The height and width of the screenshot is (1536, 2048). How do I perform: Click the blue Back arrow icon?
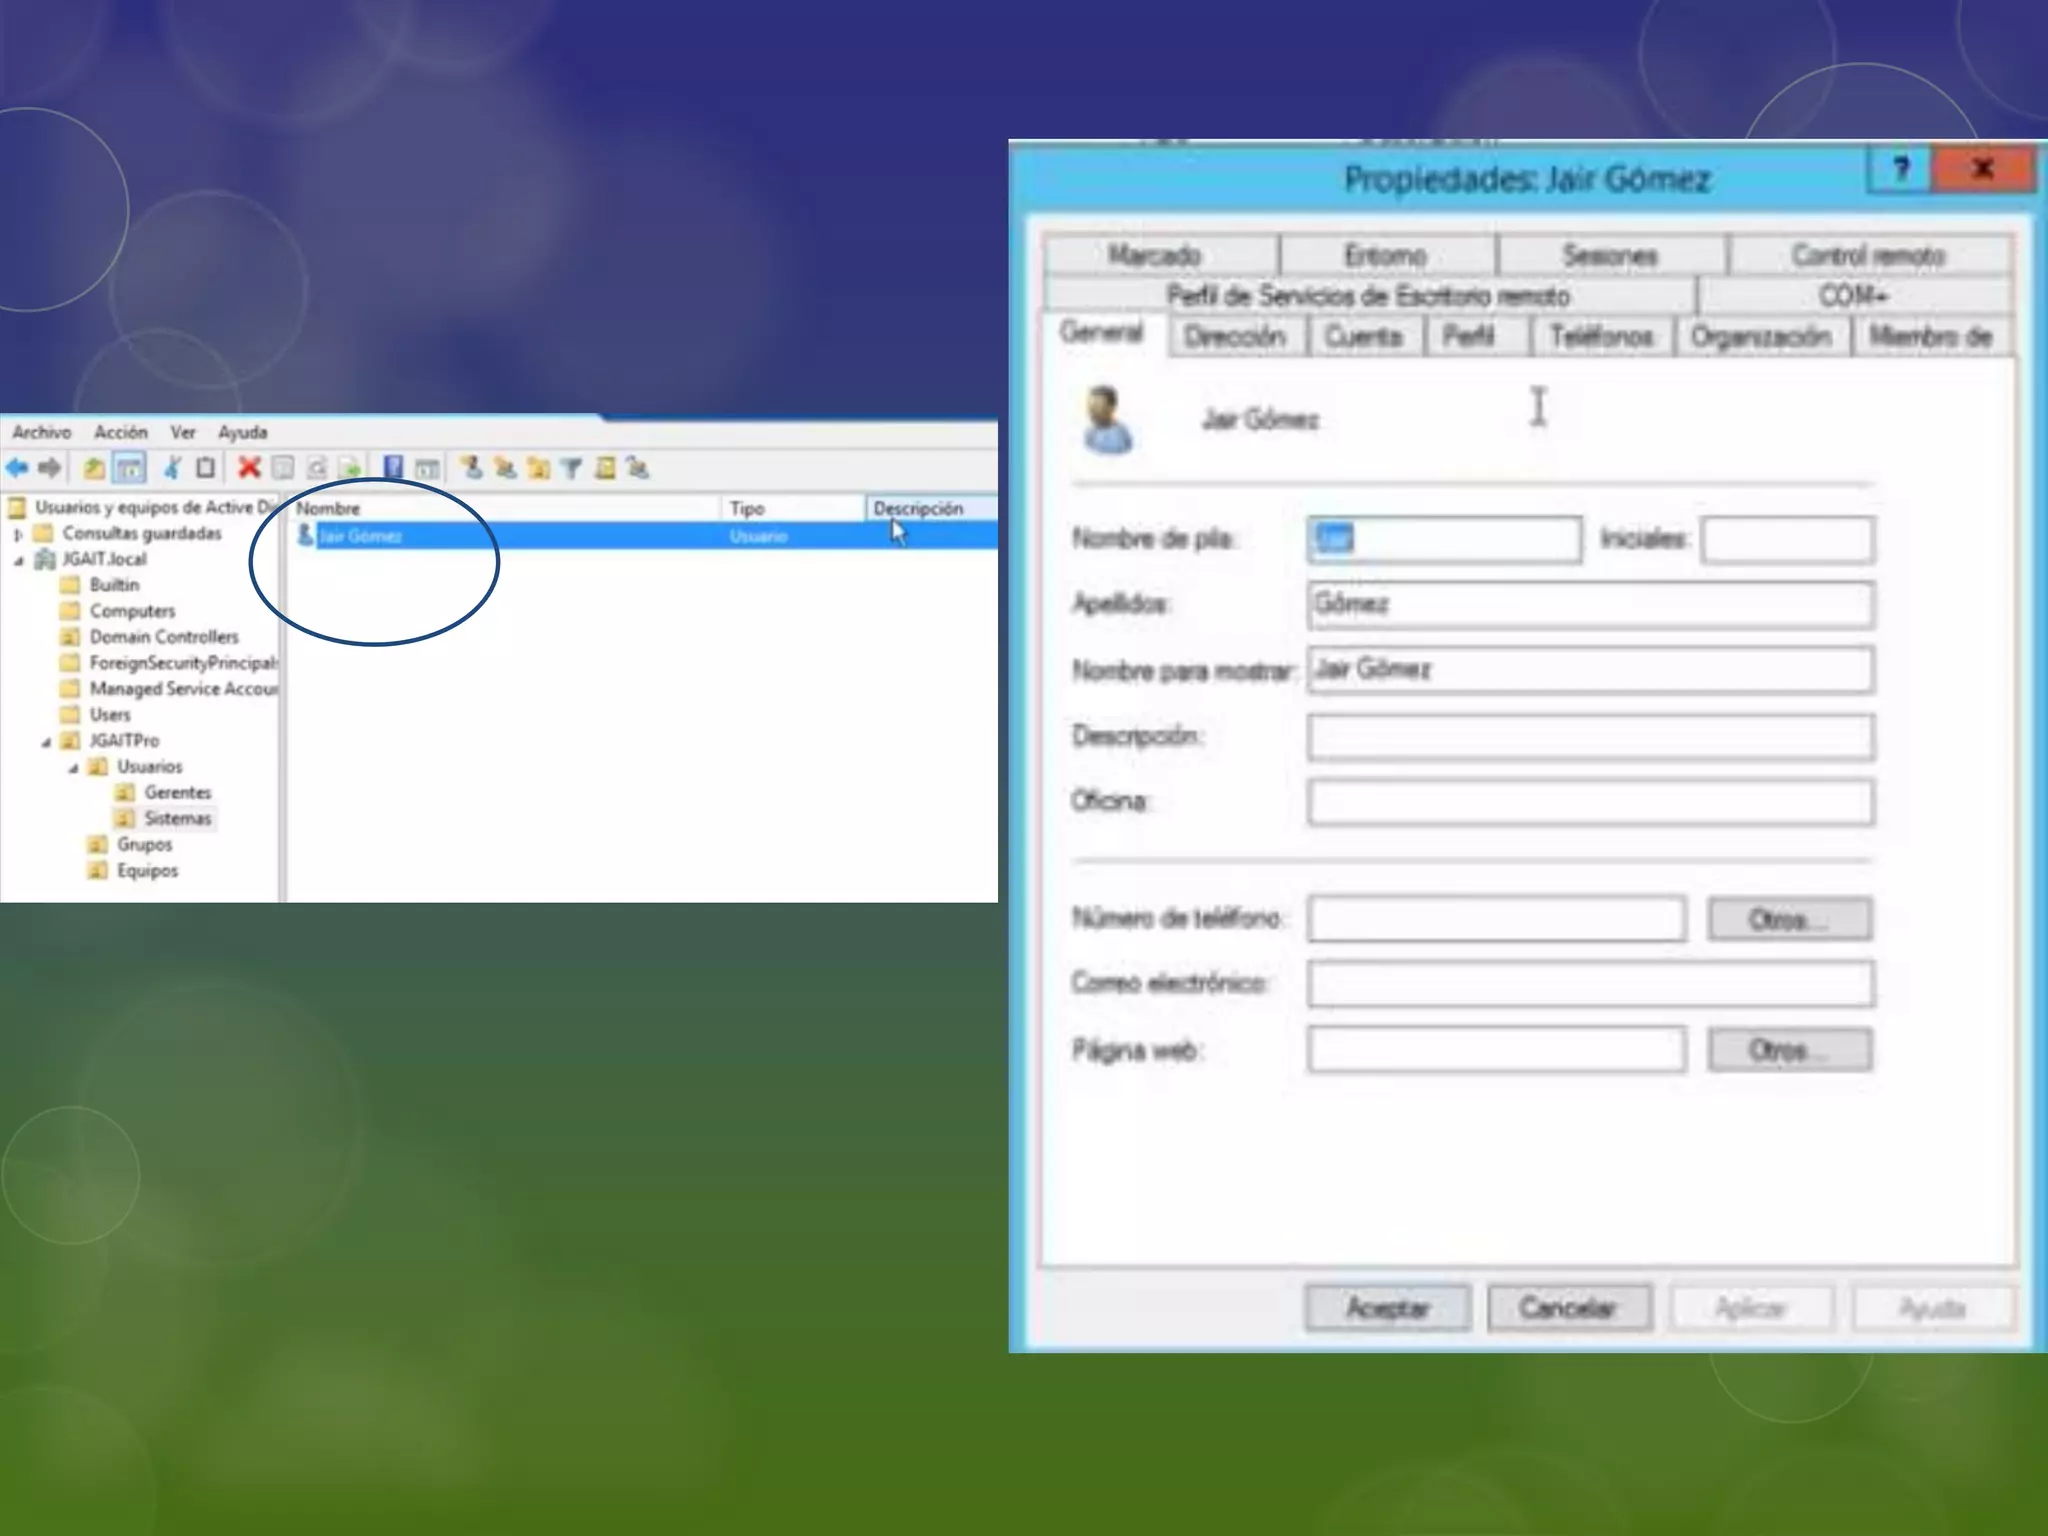[17, 468]
